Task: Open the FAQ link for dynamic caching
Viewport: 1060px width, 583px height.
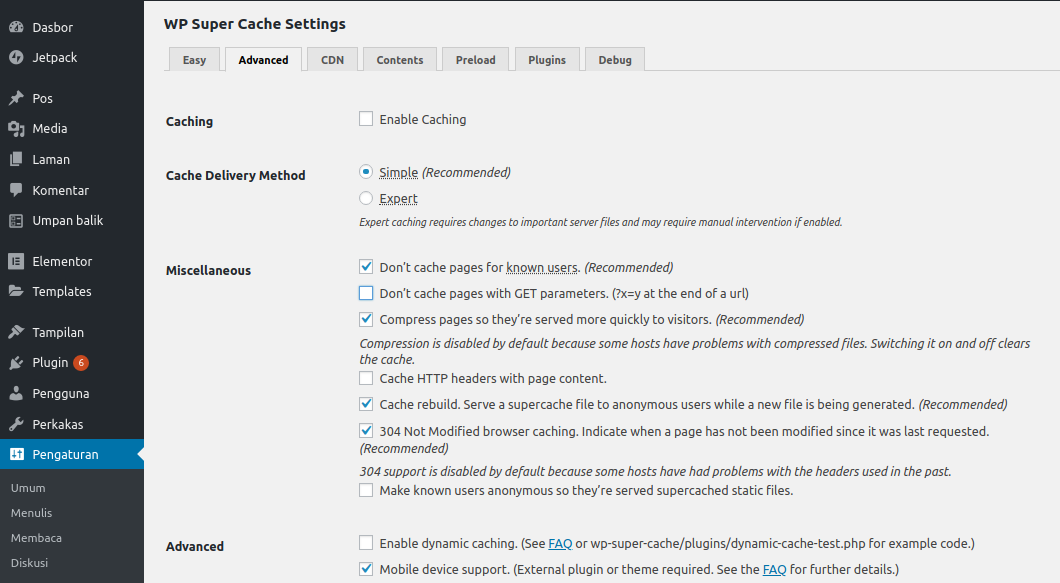Action: (560, 544)
